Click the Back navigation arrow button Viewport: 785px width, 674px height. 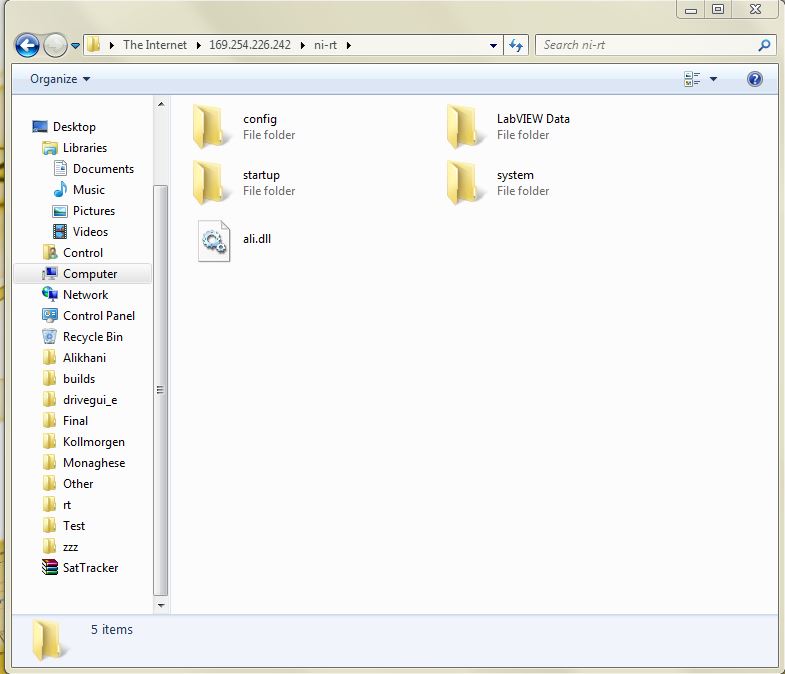pos(27,45)
